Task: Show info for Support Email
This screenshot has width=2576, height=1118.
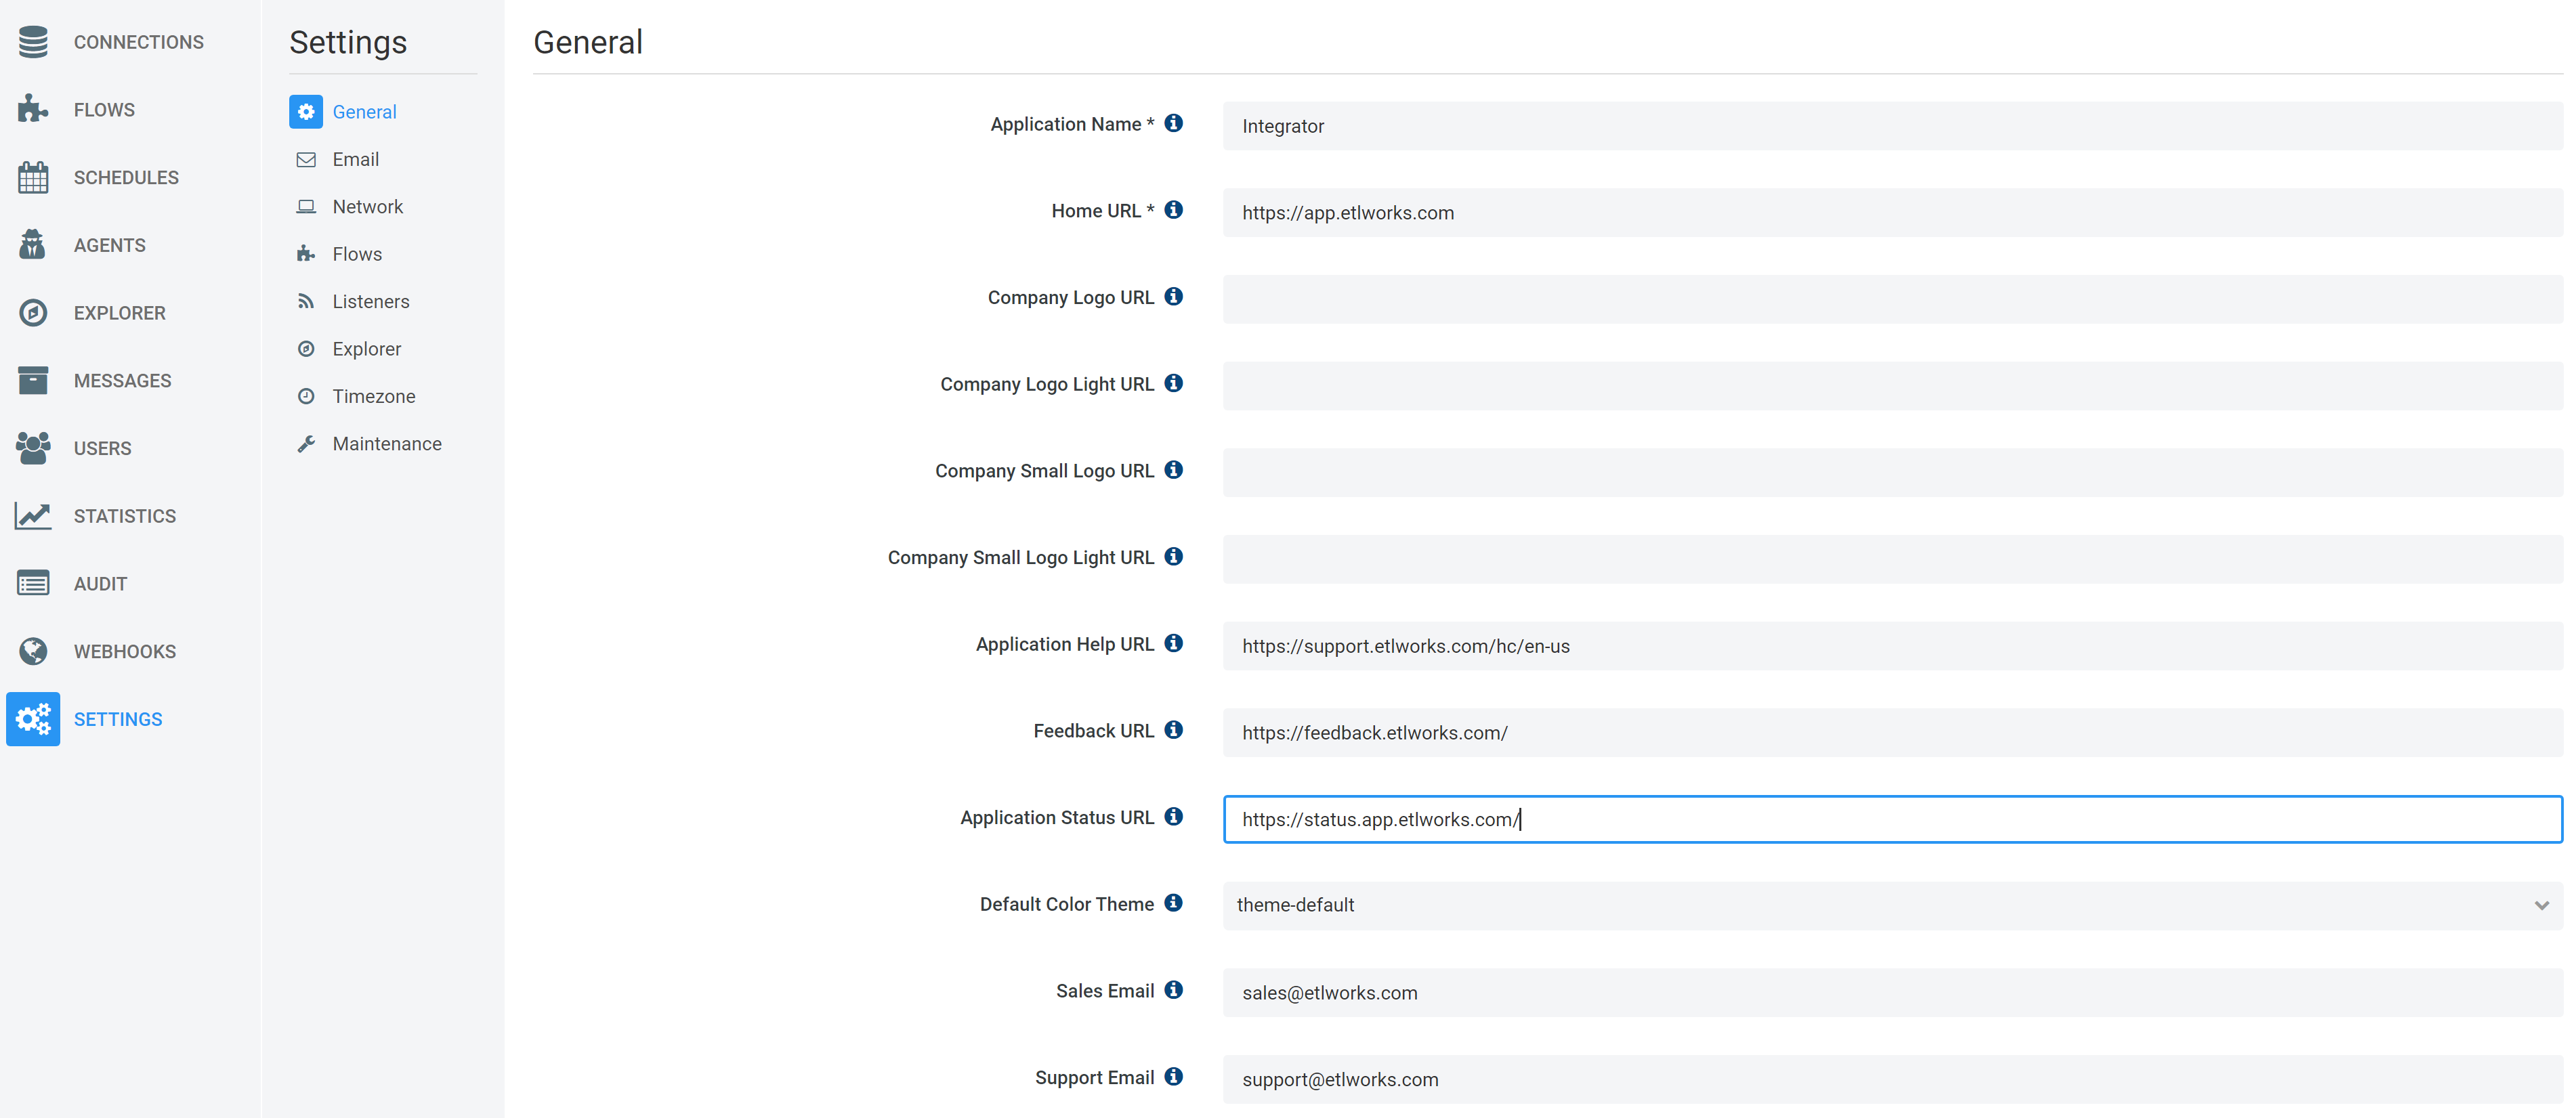Action: click(1174, 1077)
